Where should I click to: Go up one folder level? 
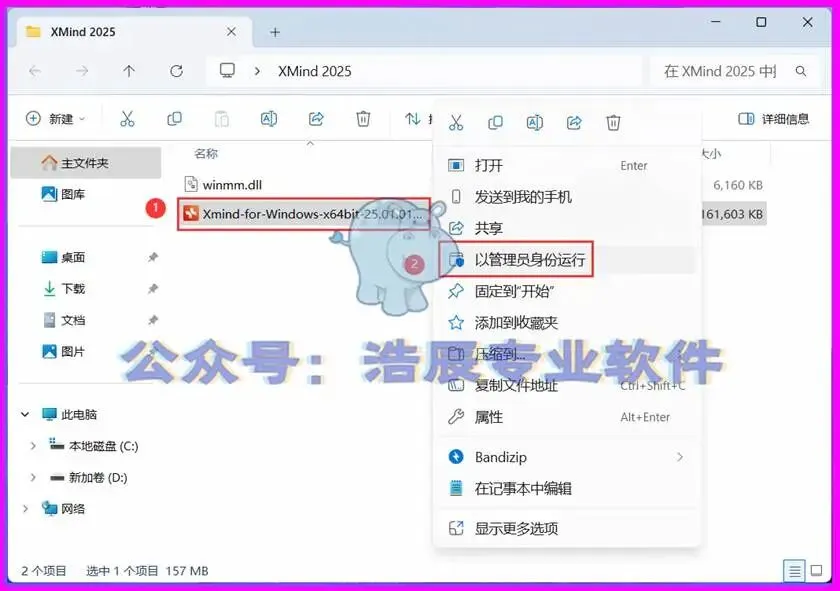pyautogui.click(x=129, y=71)
